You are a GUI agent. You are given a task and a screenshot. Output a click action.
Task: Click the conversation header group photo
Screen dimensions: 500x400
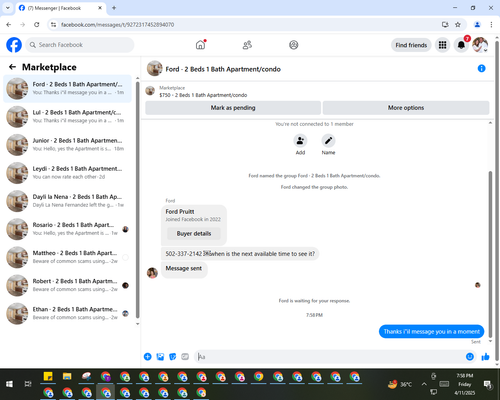pyautogui.click(x=154, y=68)
